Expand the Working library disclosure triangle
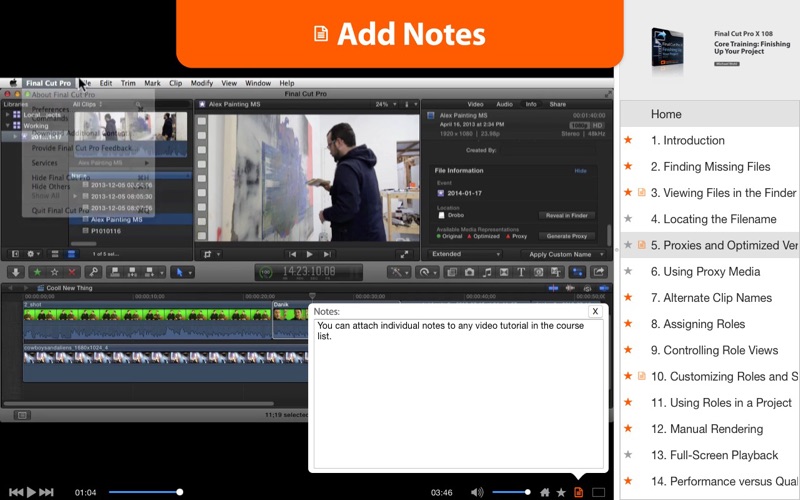Viewport: 800px width, 500px height. [x=8, y=126]
